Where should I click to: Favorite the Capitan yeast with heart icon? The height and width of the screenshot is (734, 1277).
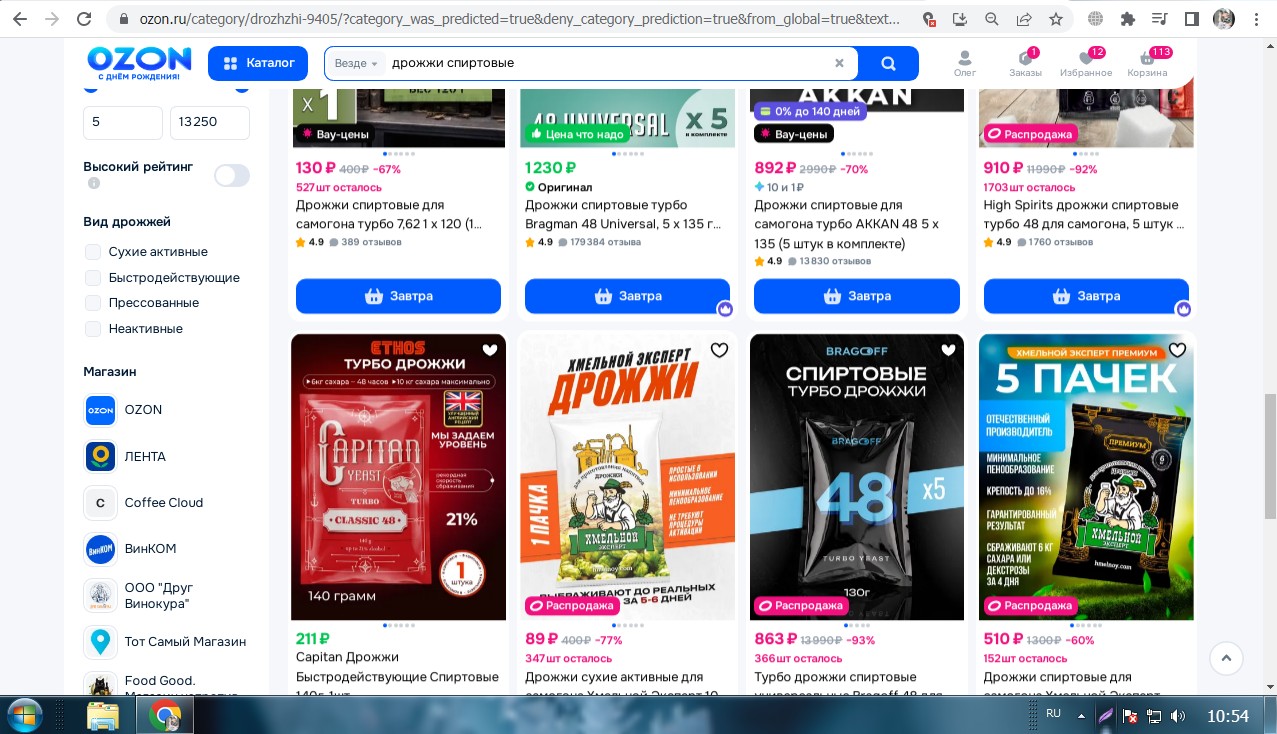(489, 350)
